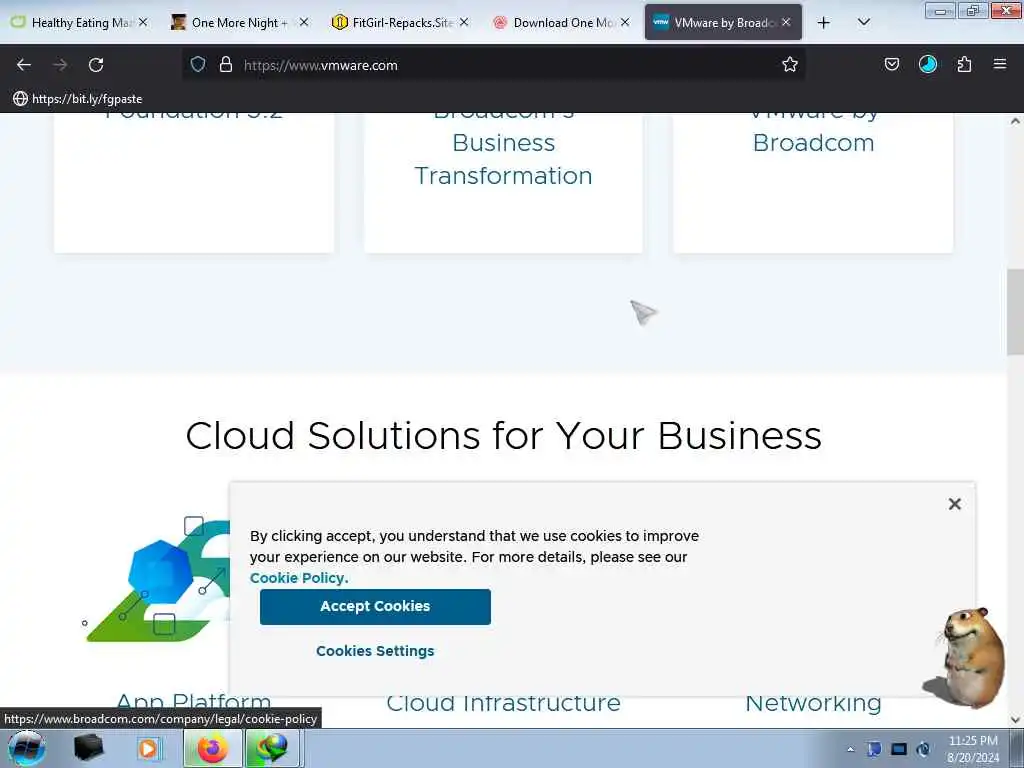This screenshot has height=768, width=1024.
Task: Follow the Cookie Policy link
Action: point(298,578)
